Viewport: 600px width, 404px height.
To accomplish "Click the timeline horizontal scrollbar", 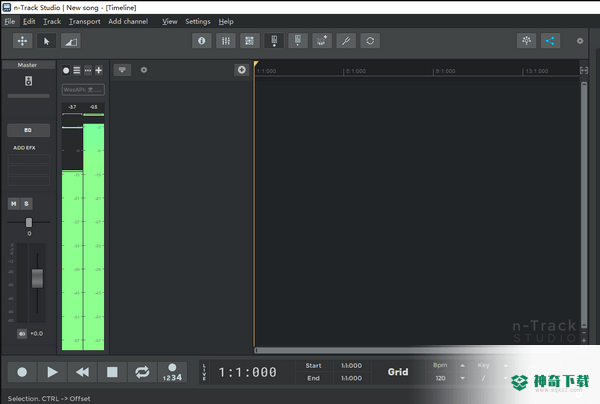I will click(x=417, y=350).
